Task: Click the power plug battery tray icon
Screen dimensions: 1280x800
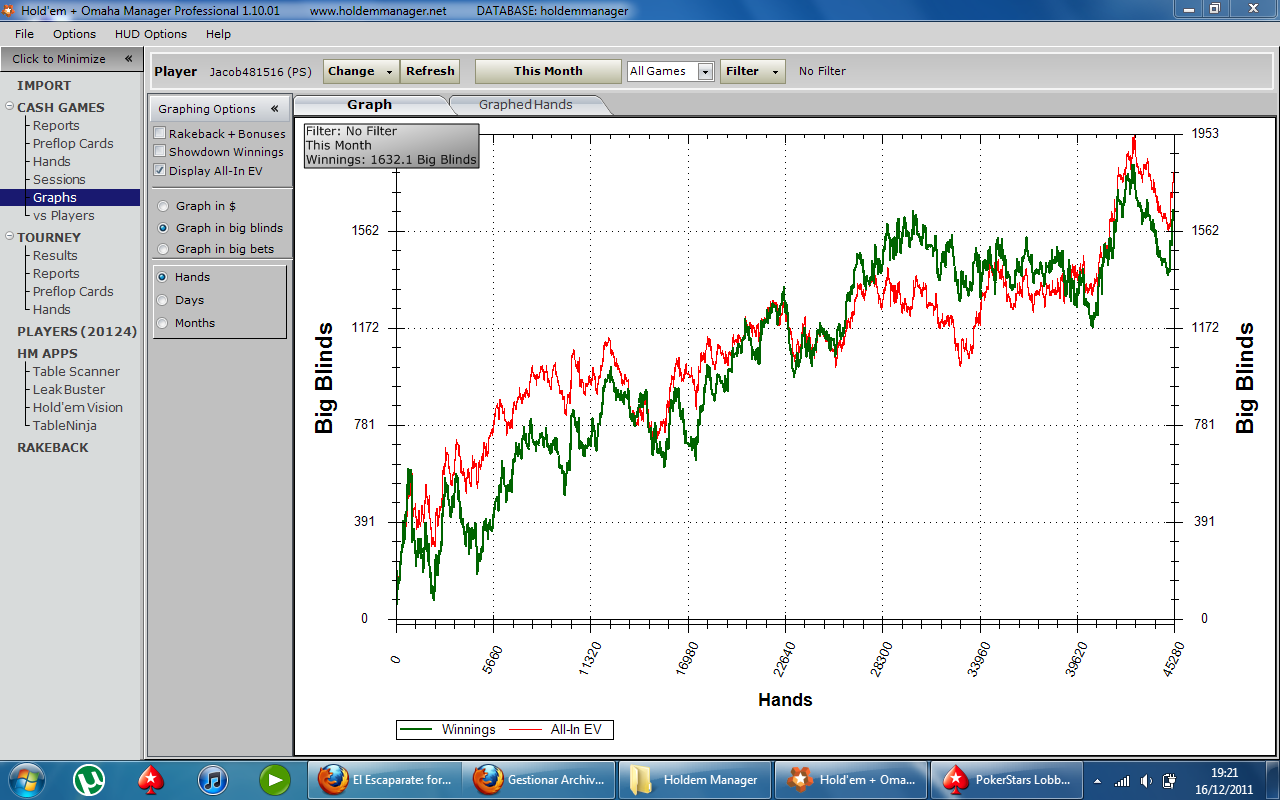Action: [x=1170, y=781]
